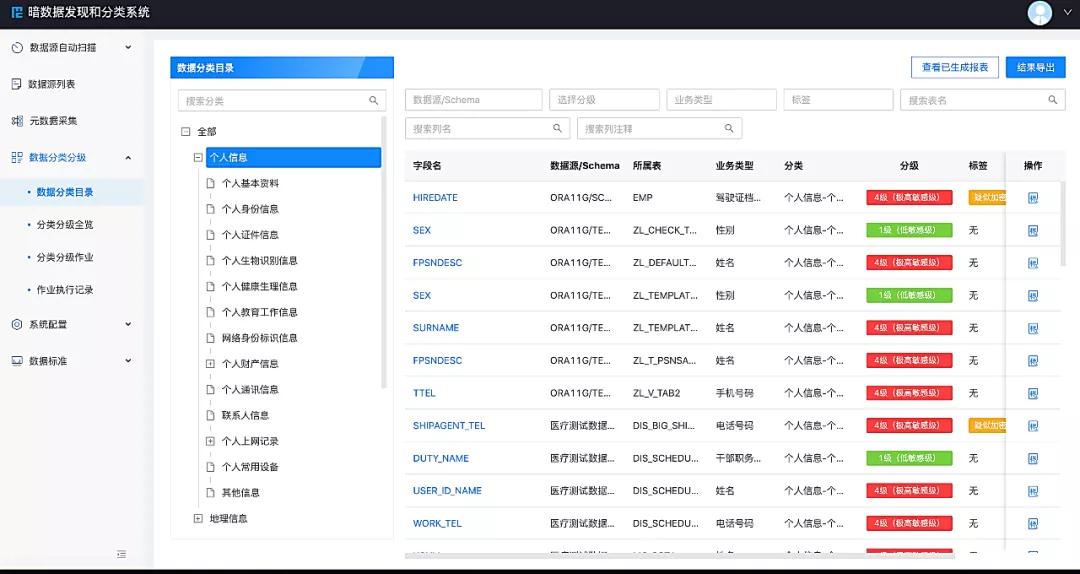Click the 元数据采集 sidebar icon
1080x574 pixels.
tap(17, 121)
